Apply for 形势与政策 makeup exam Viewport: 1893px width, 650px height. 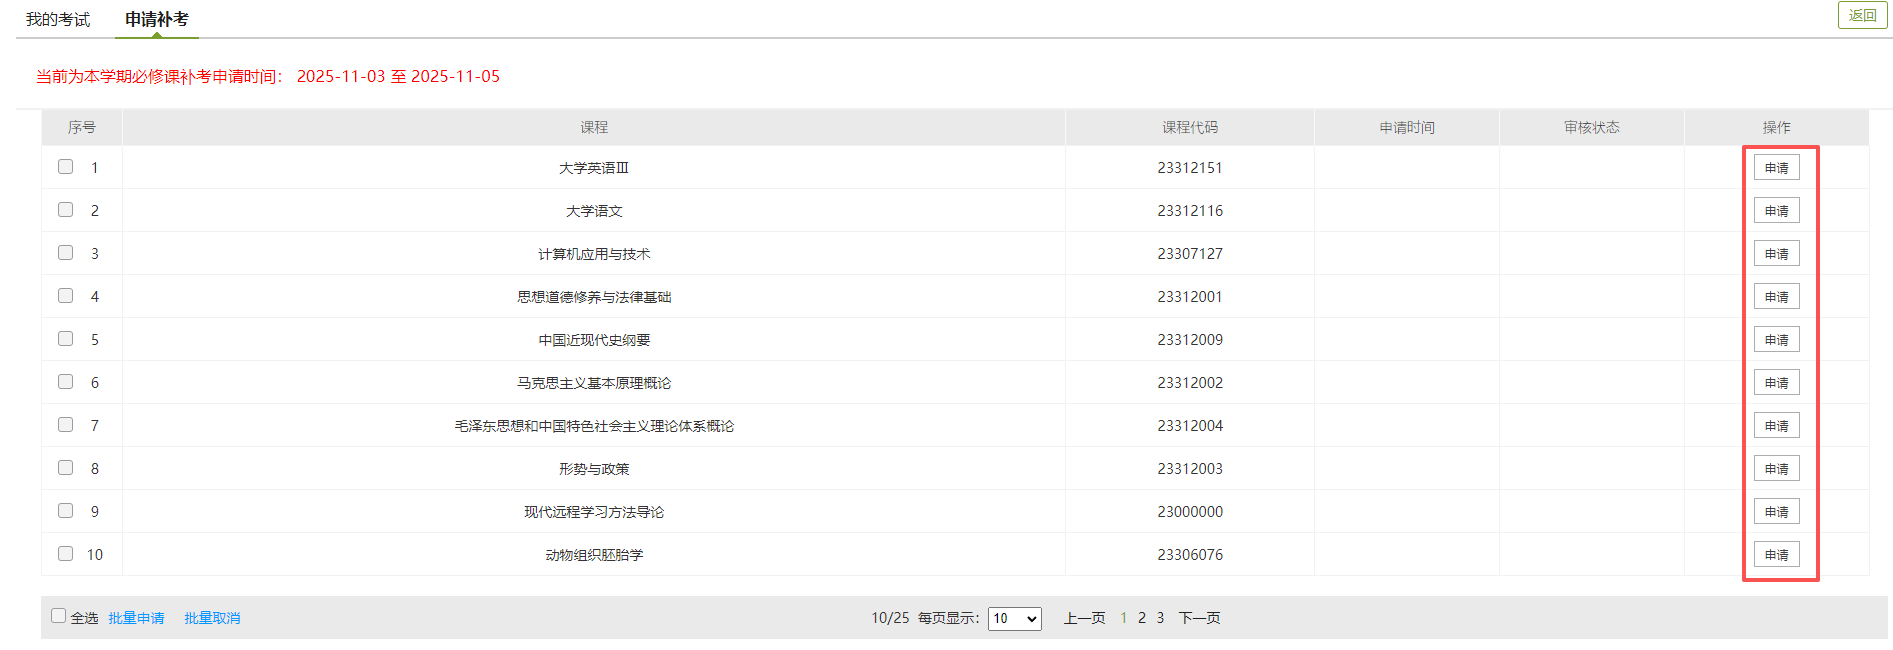1776,469
